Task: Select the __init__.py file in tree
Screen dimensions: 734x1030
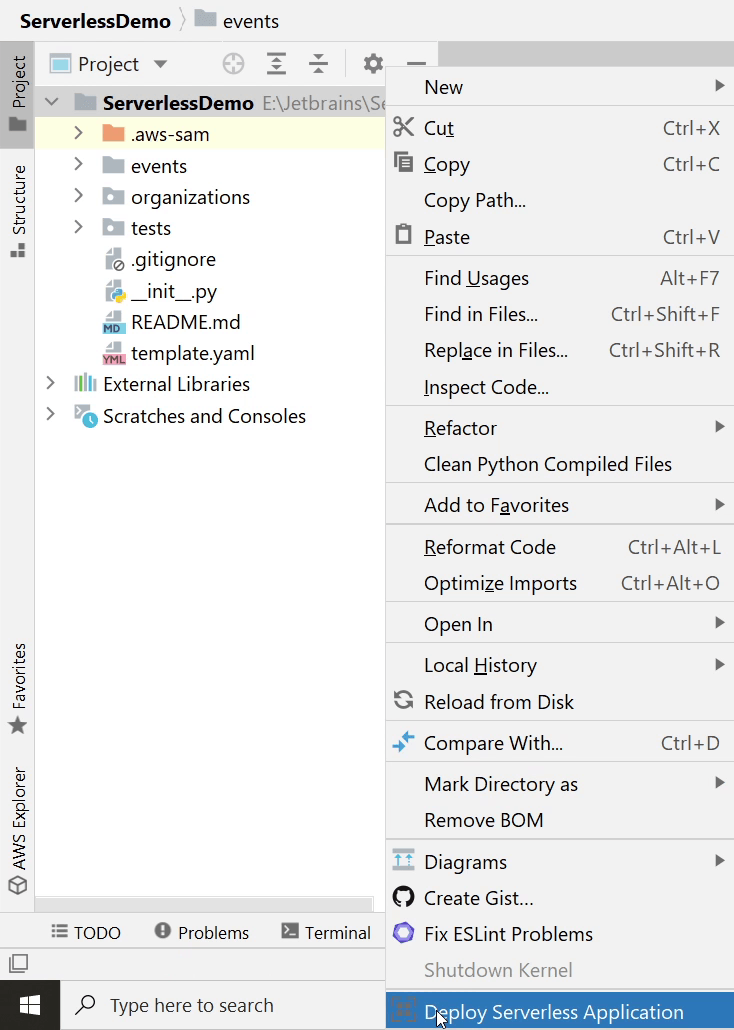Action: coord(173,291)
